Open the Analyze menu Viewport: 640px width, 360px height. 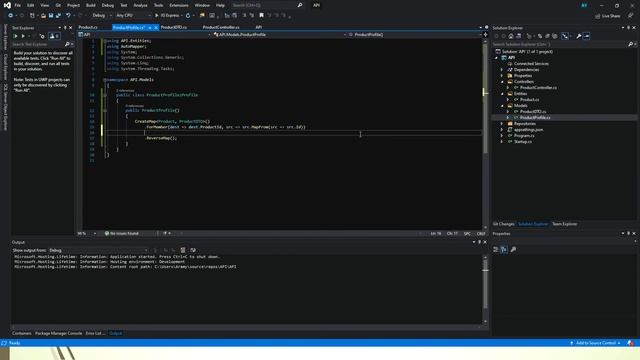pos(140,5)
